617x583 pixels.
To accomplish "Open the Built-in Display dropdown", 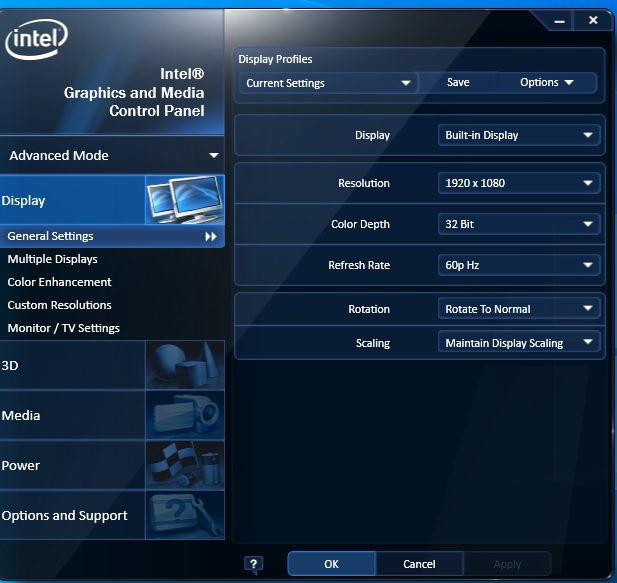I will click(519, 135).
